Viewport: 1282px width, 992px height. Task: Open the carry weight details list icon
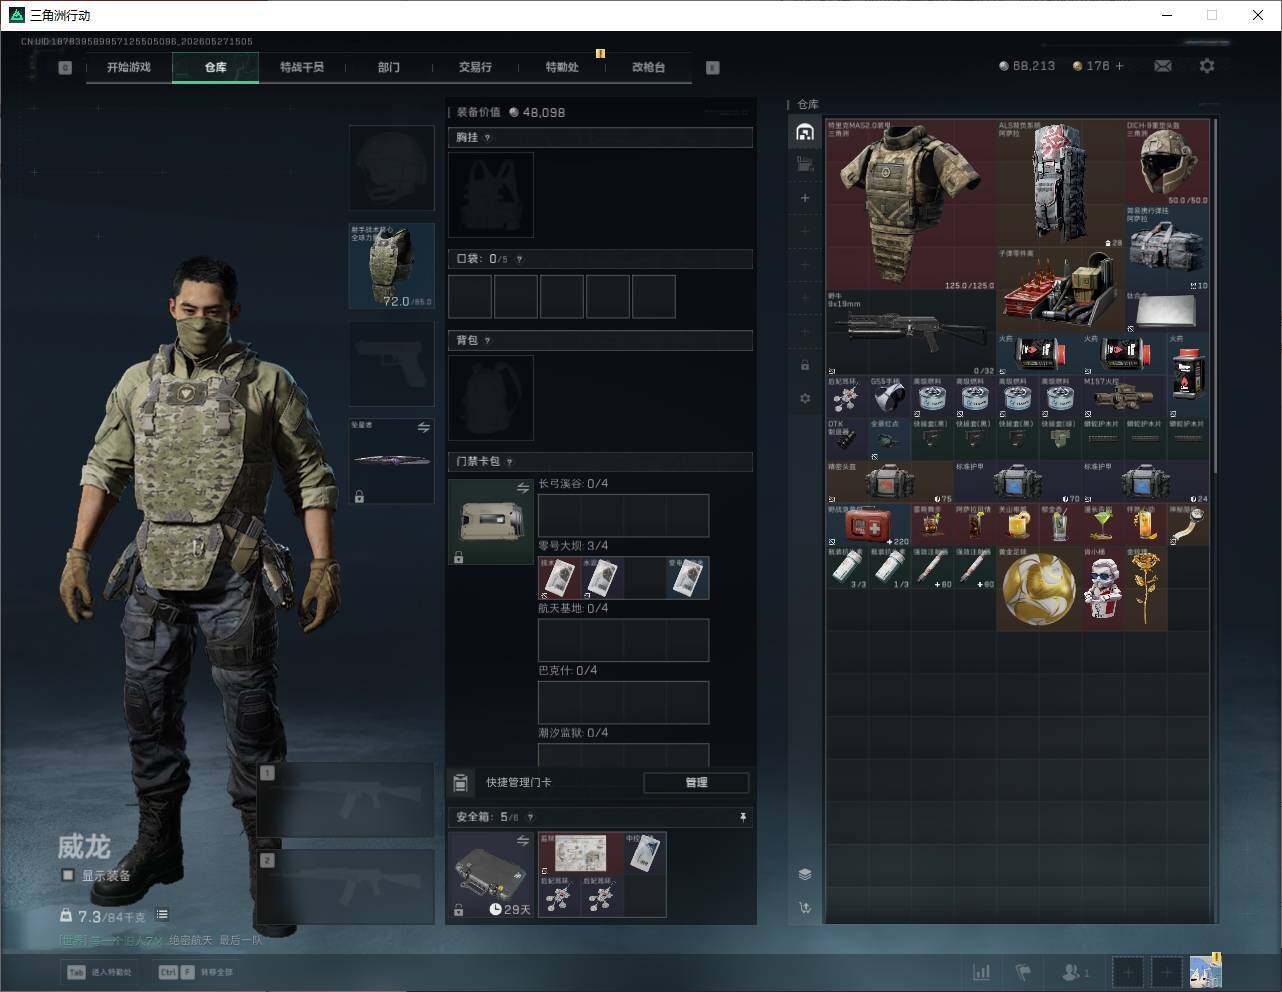click(162, 915)
